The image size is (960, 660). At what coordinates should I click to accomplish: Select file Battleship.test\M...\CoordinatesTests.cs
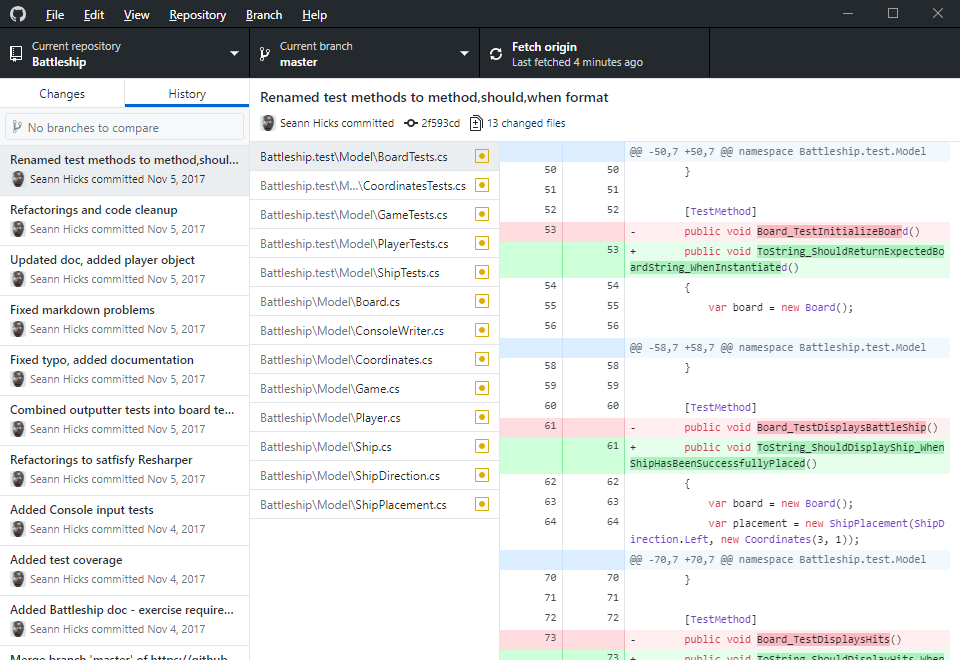tap(374, 186)
